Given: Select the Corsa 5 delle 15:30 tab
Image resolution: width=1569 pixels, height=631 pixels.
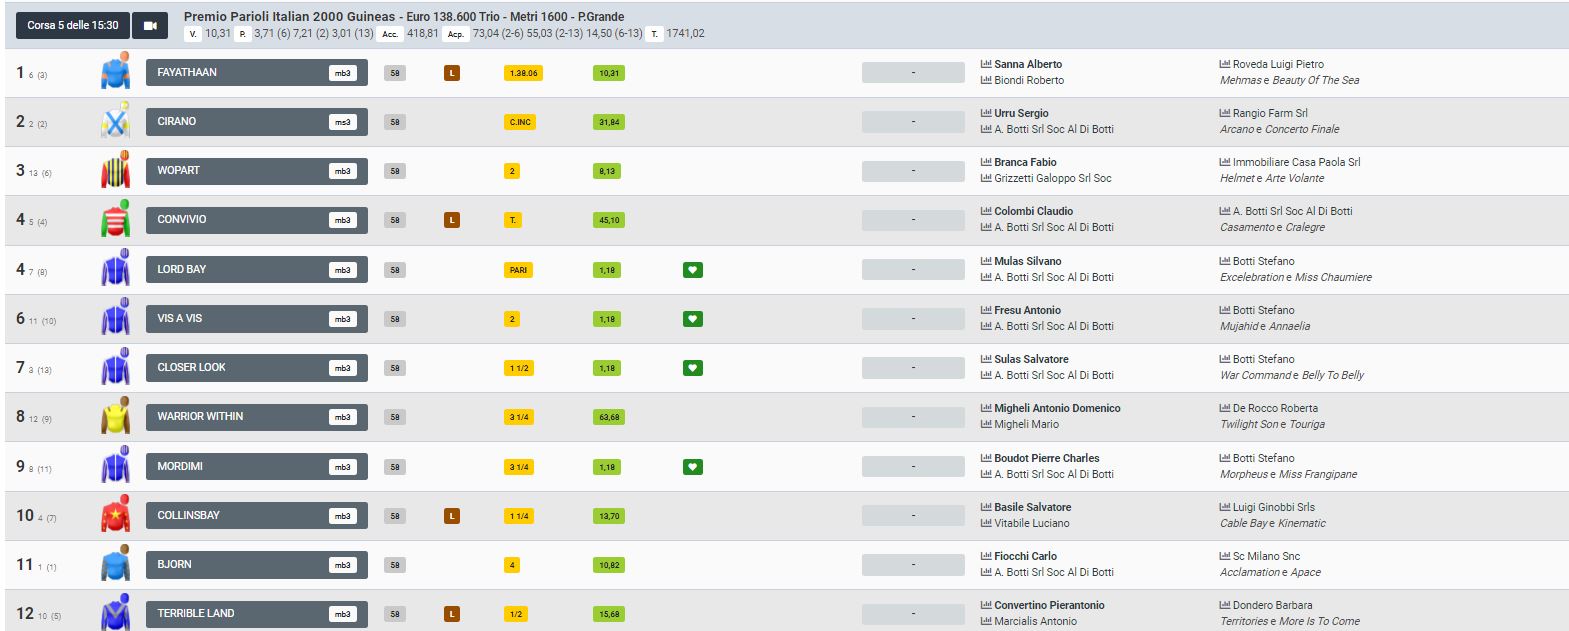Looking at the screenshot, I should [73, 25].
